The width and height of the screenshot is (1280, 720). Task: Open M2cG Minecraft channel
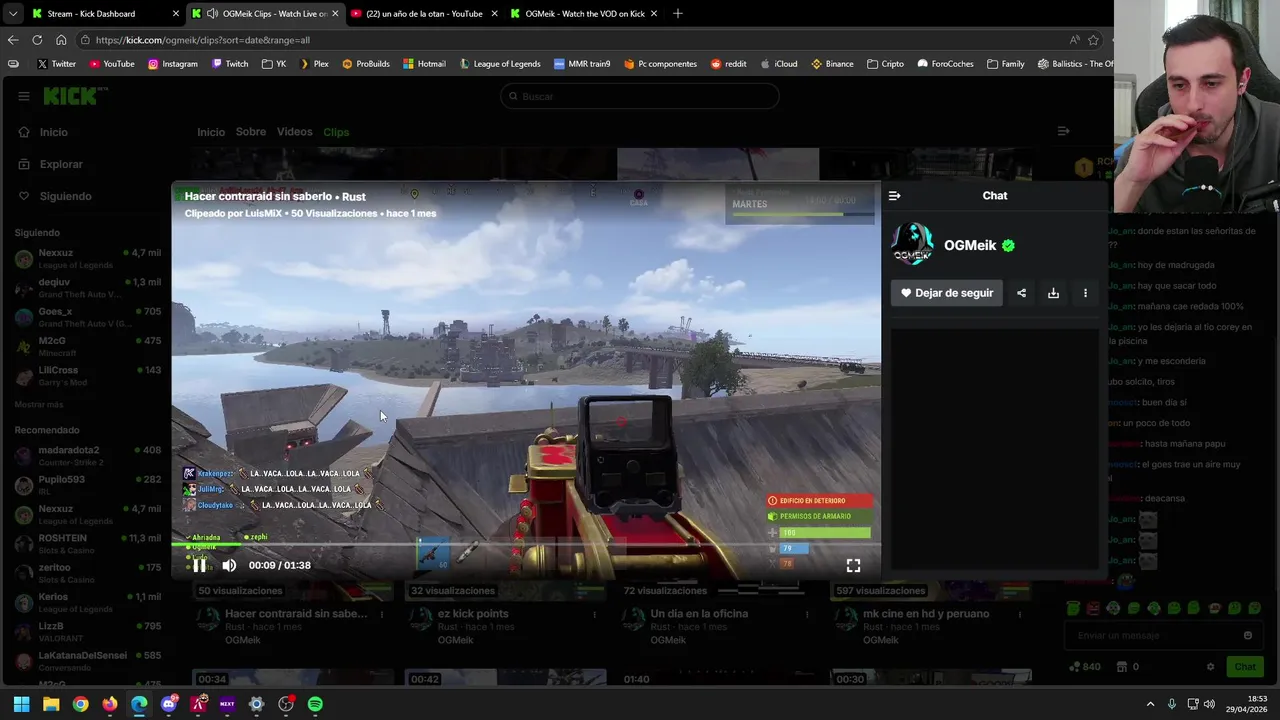click(88, 346)
